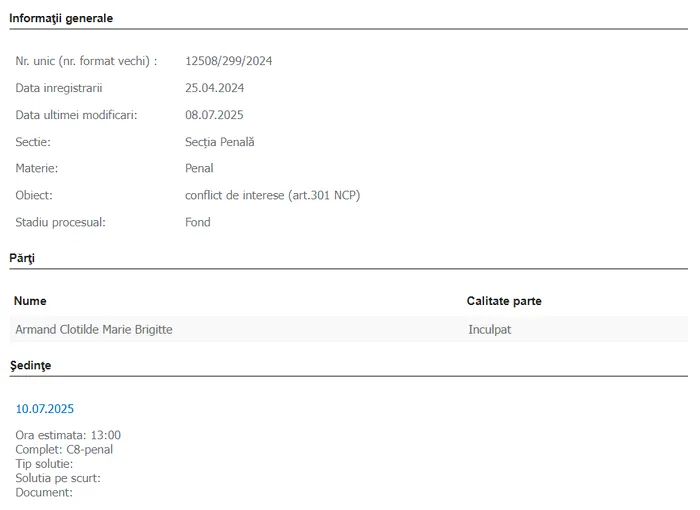Viewport: 700px width, 510px height.
Task: Click the Ora estimata 13:00 line
Action: (x=68, y=435)
